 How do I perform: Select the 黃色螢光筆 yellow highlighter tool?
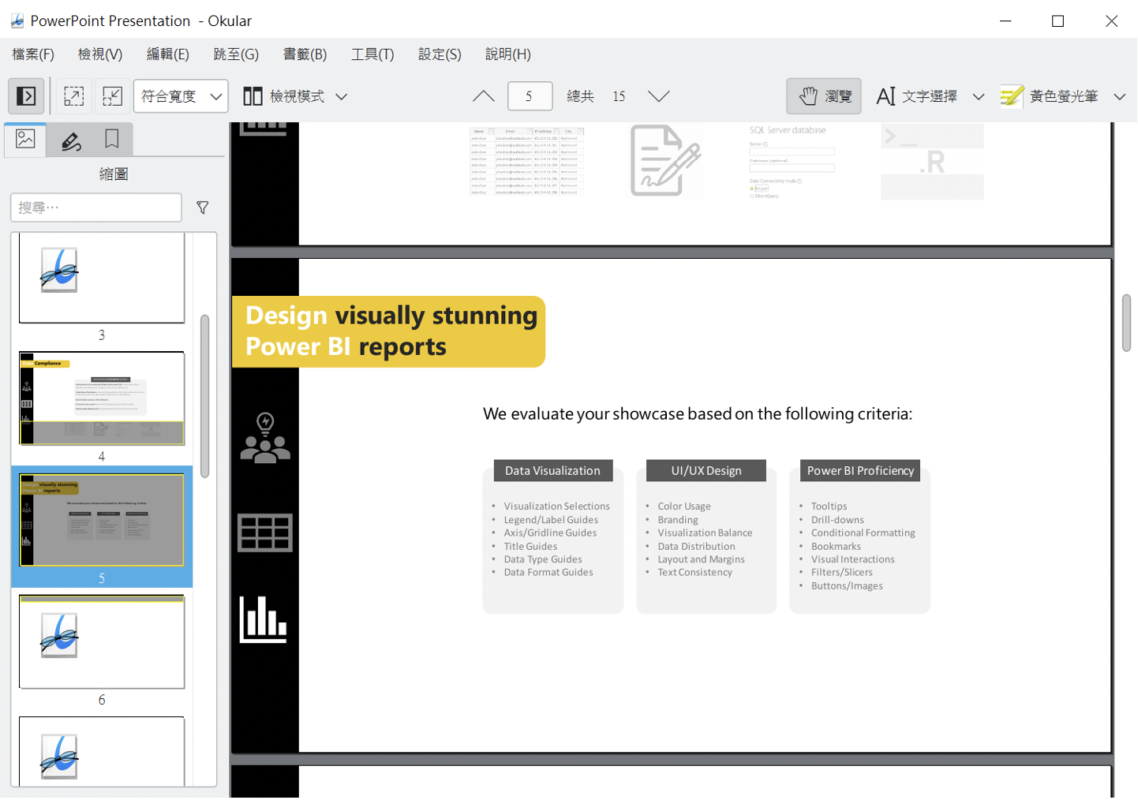click(1050, 96)
